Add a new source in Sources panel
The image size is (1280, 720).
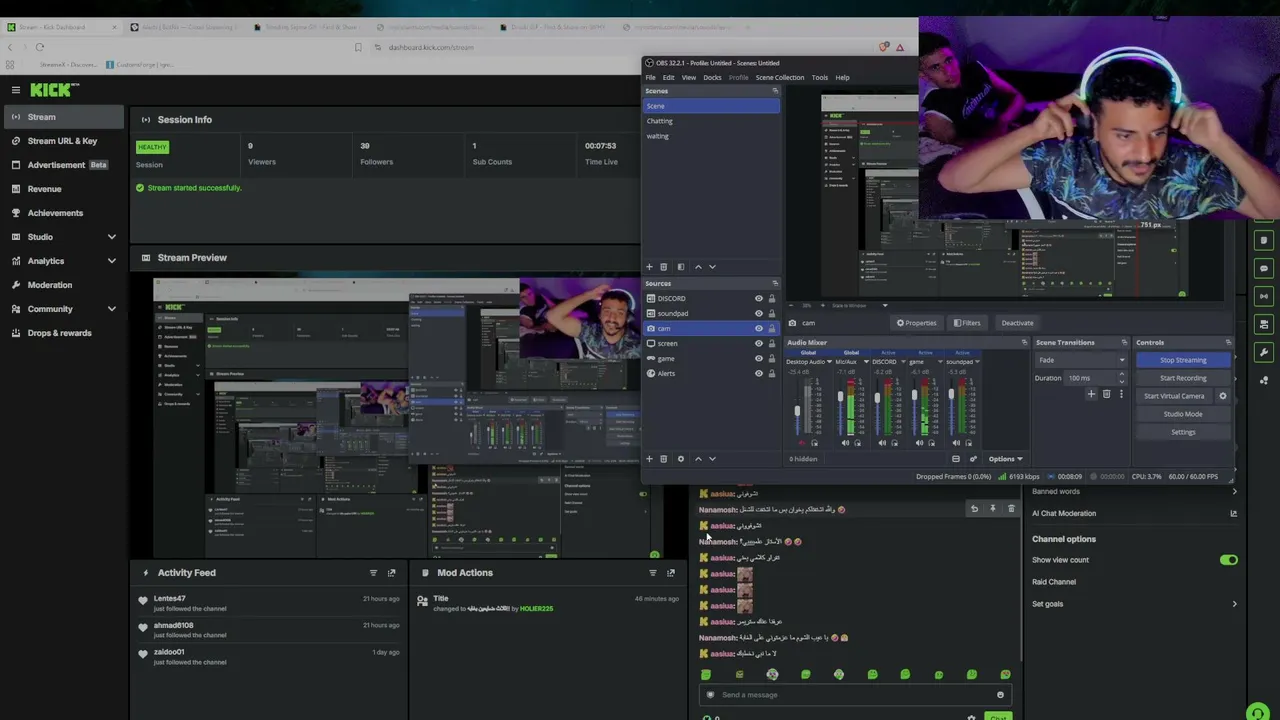pyautogui.click(x=649, y=459)
